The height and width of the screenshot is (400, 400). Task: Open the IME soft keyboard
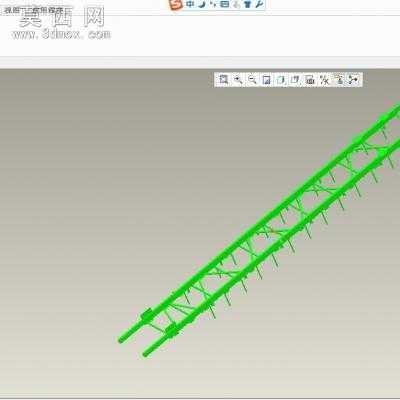[x=225, y=4]
